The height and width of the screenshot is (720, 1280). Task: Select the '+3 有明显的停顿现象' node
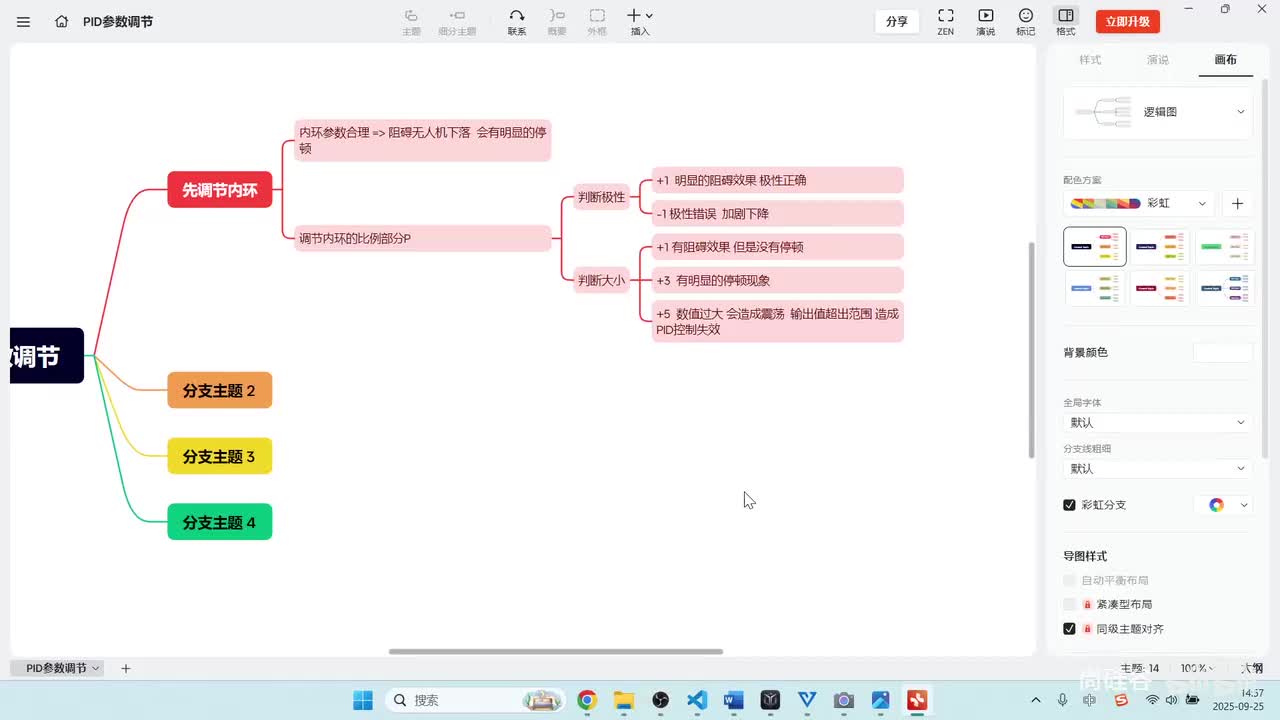[778, 280]
